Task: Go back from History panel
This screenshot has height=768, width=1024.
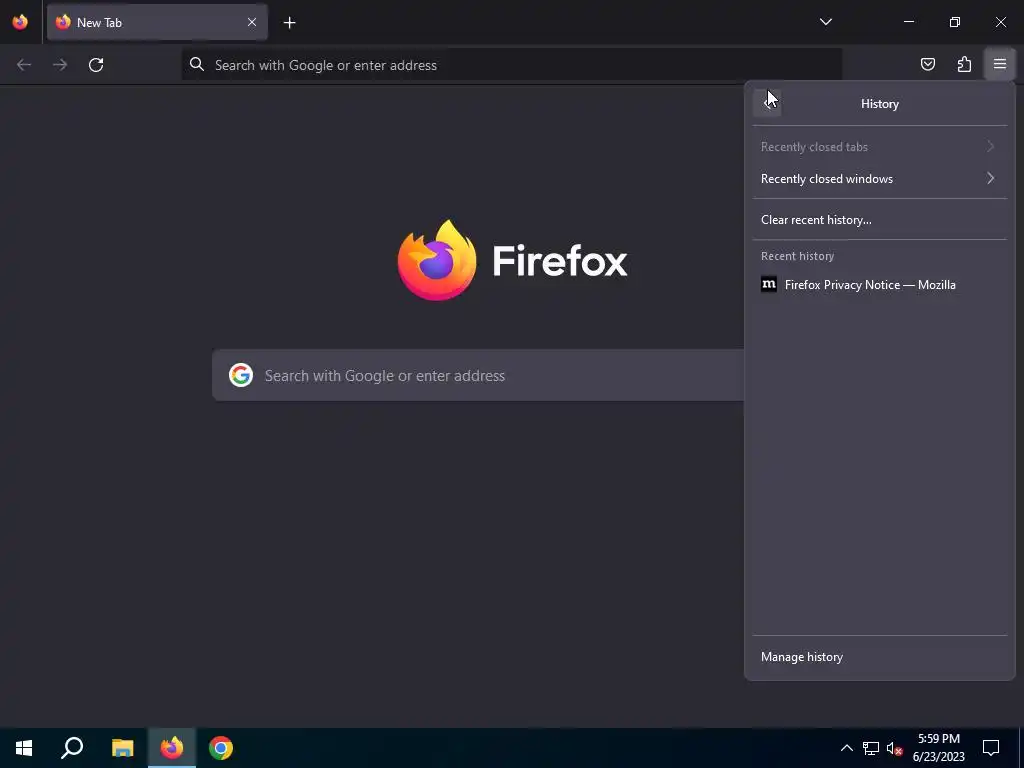Action: point(767,103)
